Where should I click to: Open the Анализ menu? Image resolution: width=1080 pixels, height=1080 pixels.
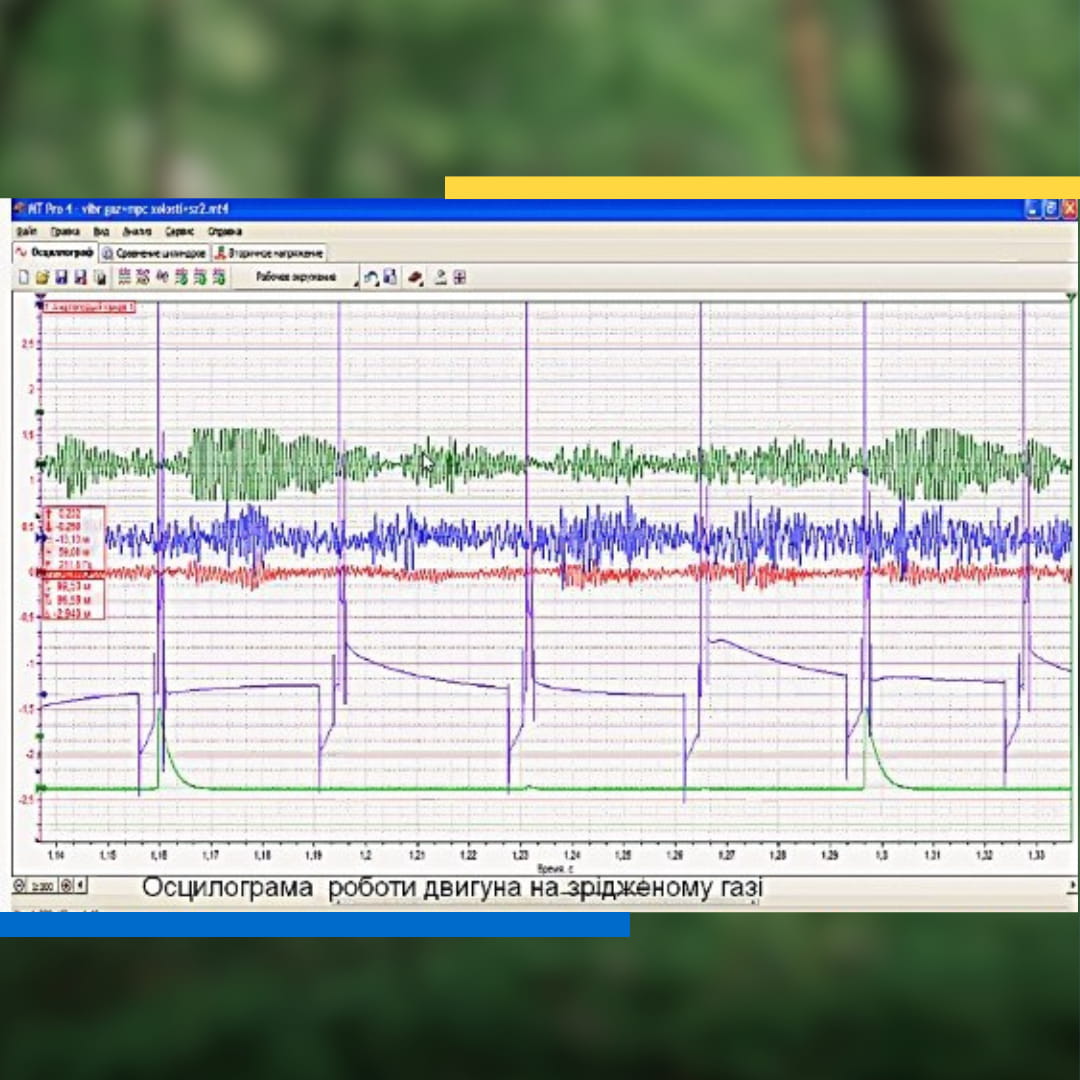pyautogui.click(x=137, y=231)
